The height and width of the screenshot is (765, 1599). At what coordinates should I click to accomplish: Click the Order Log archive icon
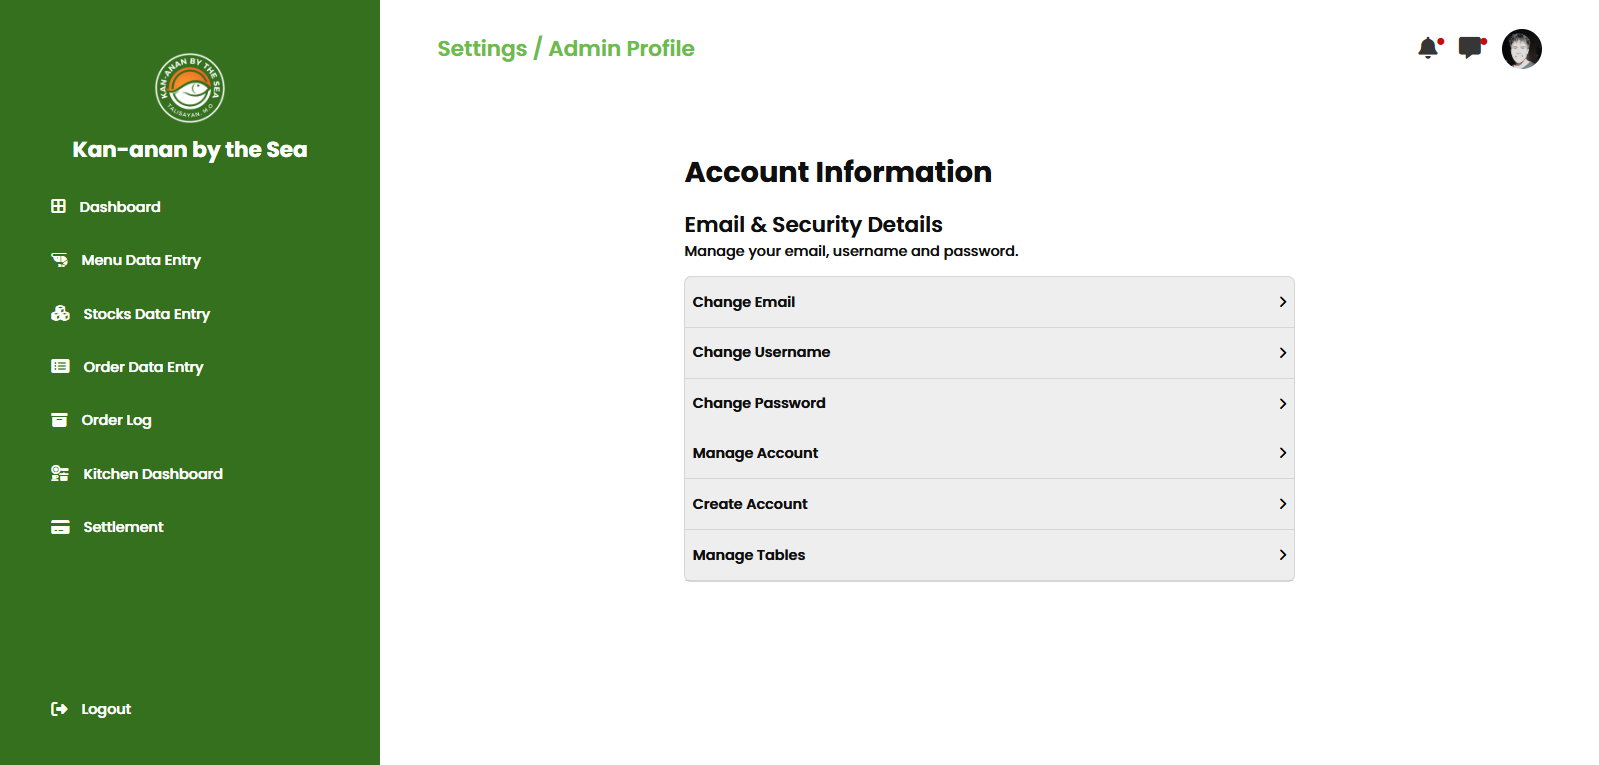click(x=60, y=420)
